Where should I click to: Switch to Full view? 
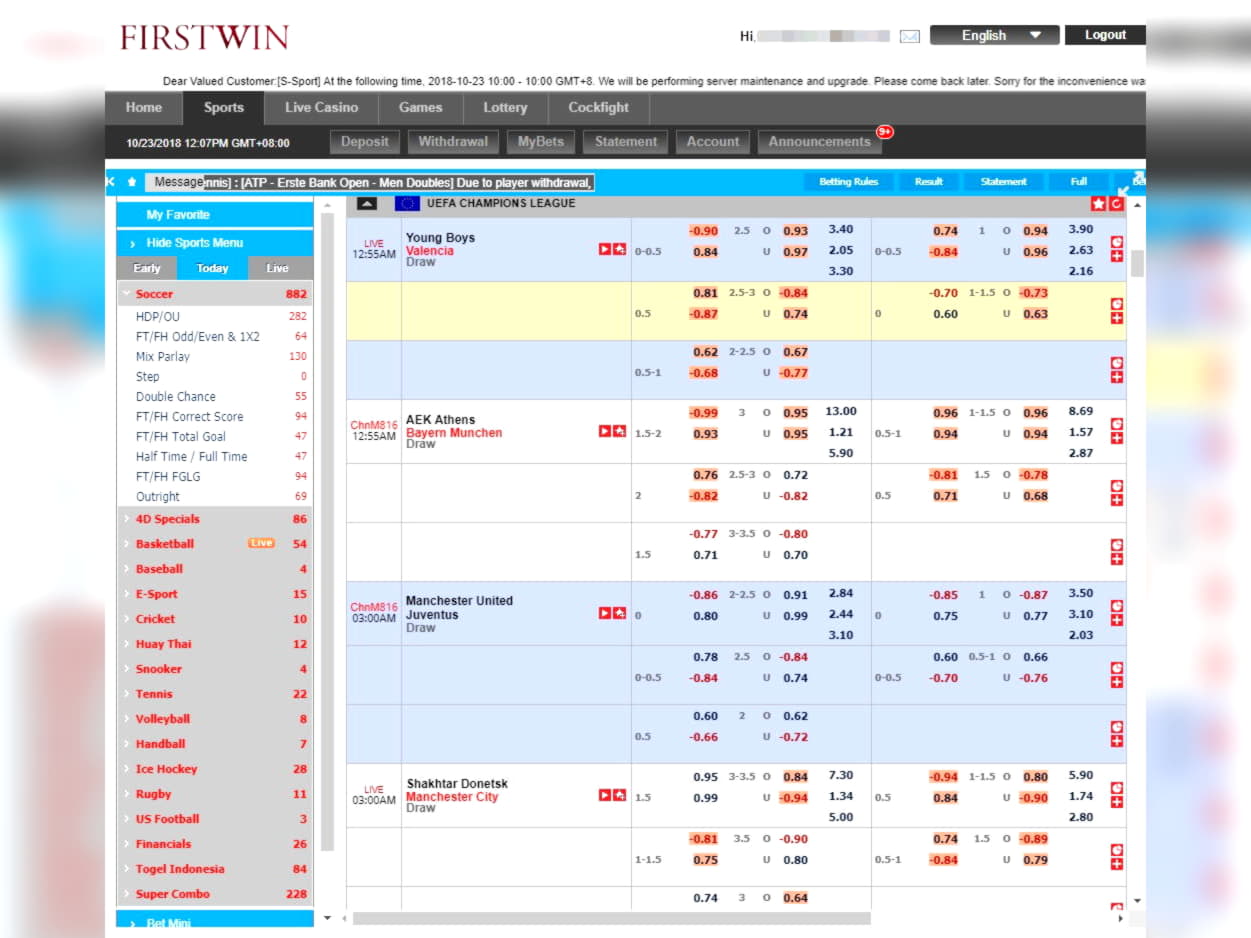pyautogui.click(x=1079, y=182)
